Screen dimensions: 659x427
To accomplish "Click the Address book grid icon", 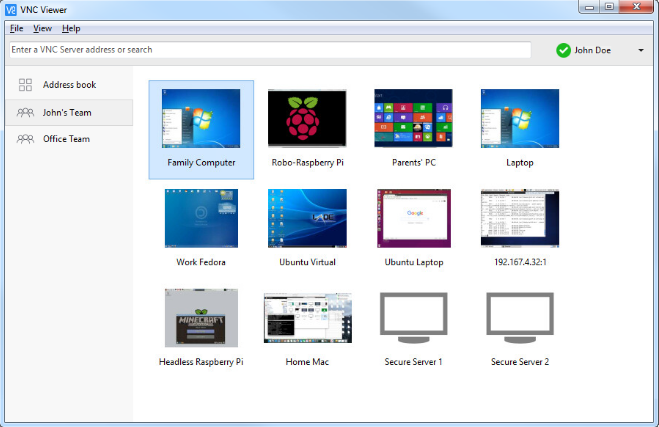I will pyautogui.click(x=25, y=84).
